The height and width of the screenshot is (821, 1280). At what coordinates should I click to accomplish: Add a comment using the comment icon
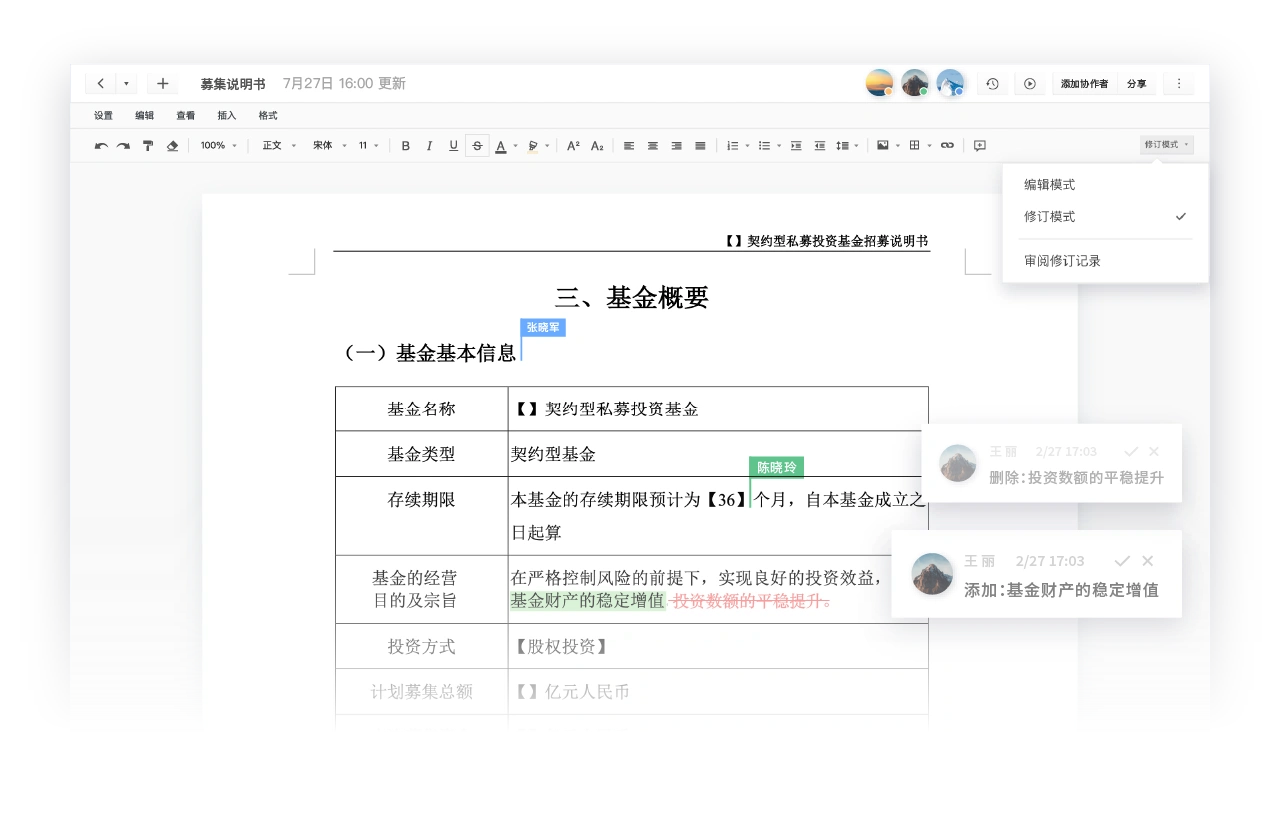(980, 146)
